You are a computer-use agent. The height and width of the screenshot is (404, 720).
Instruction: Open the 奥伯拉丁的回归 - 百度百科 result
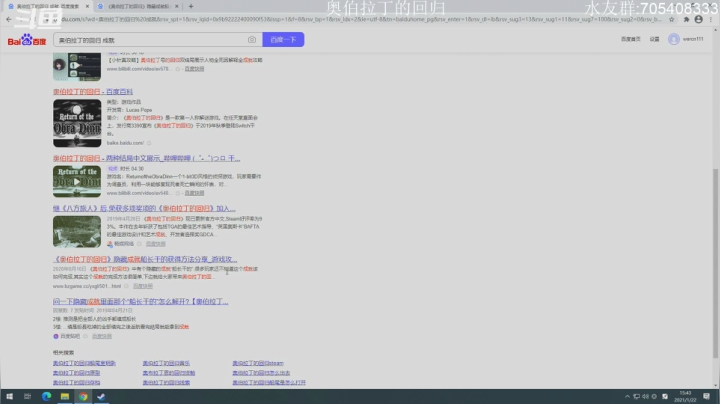click(x=93, y=92)
